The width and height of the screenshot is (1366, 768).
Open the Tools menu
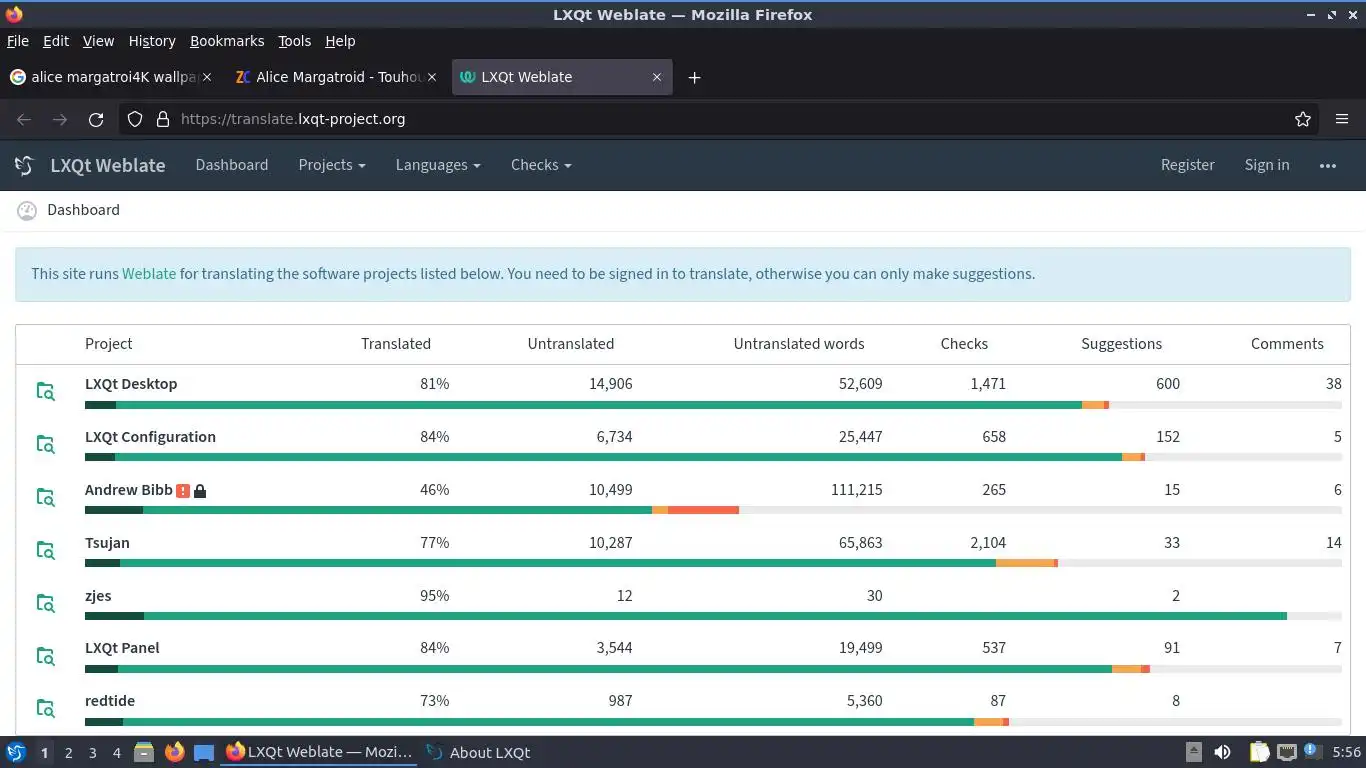click(295, 41)
